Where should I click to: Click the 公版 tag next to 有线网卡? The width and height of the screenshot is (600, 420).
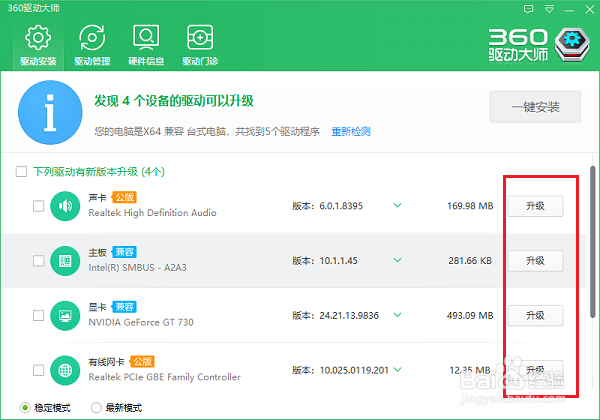pos(142,361)
